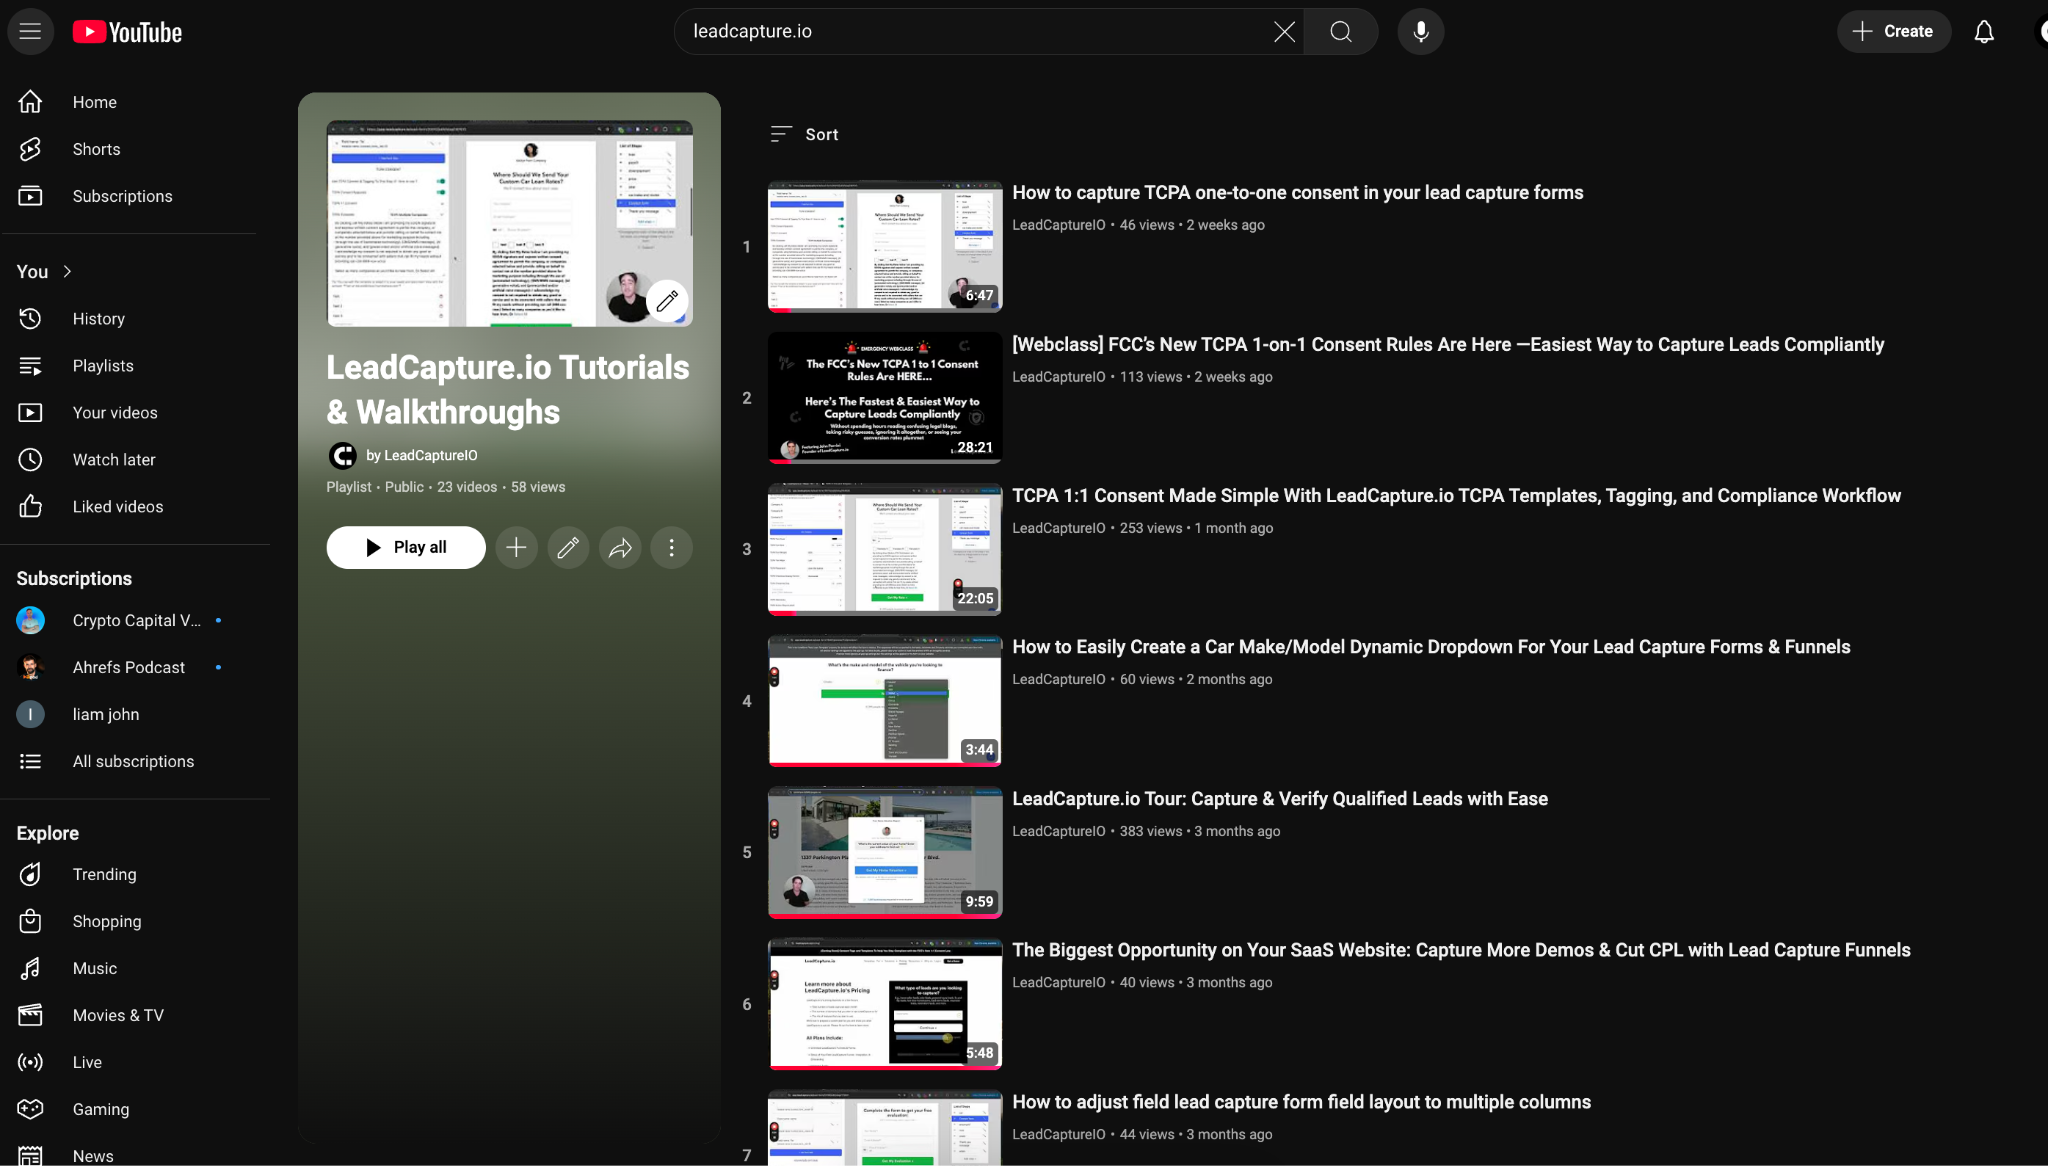Go to Watch later
The height and width of the screenshot is (1166, 2048).
(x=114, y=460)
